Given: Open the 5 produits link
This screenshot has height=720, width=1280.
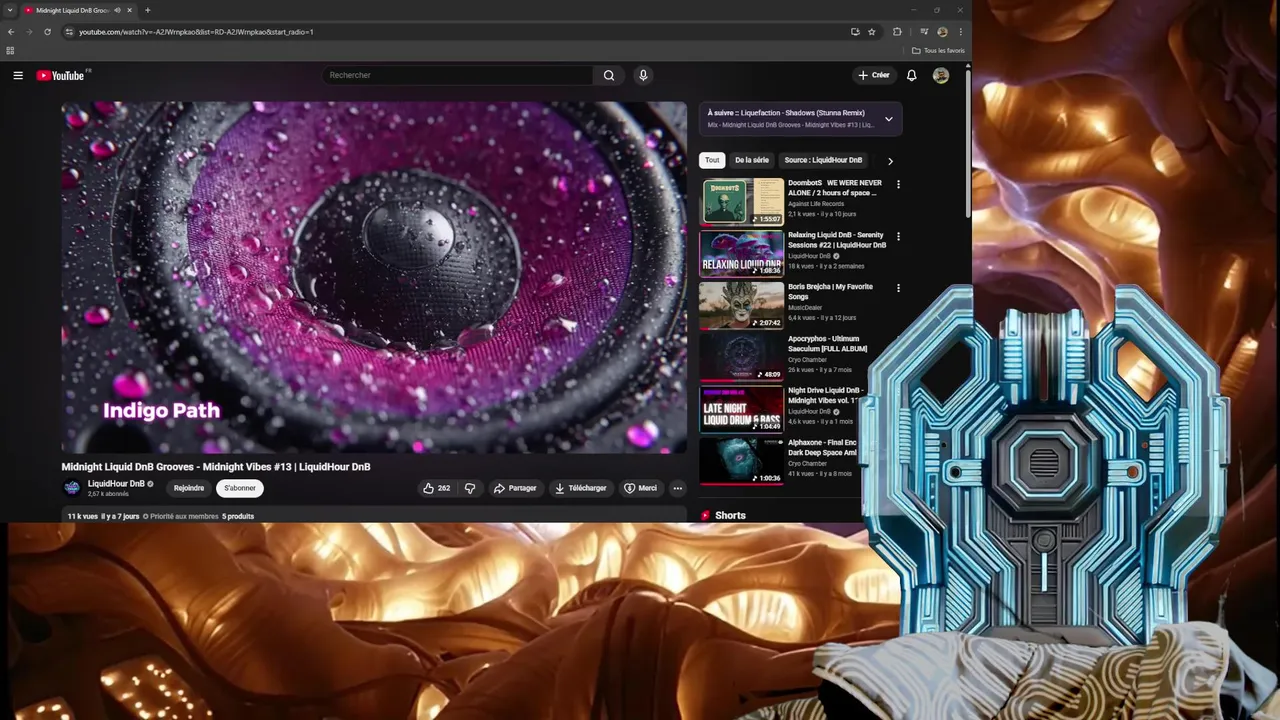Looking at the screenshot, I should (238, 516).
